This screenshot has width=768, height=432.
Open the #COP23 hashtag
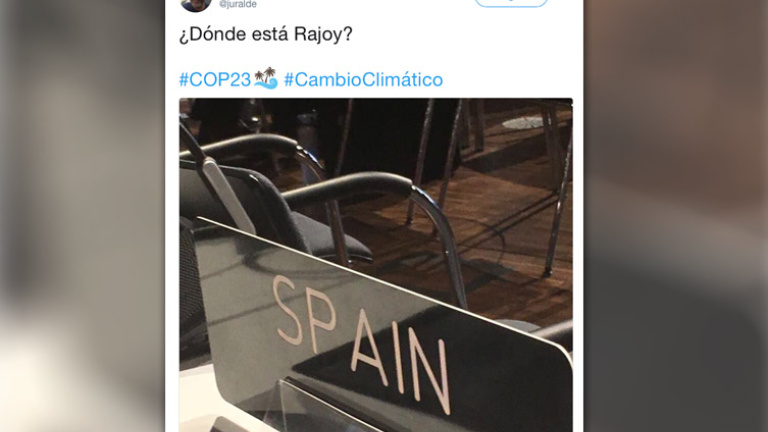215,80
